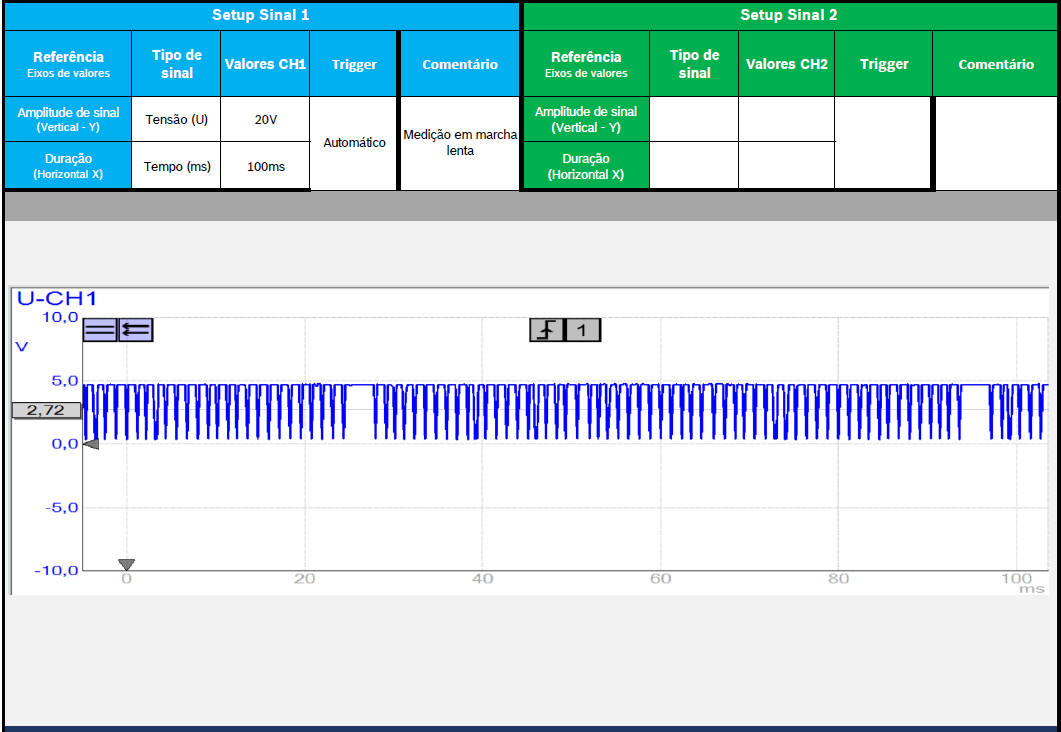Click the Automático trigger cell
The image size is (1061, 732).
coord(354,143)
